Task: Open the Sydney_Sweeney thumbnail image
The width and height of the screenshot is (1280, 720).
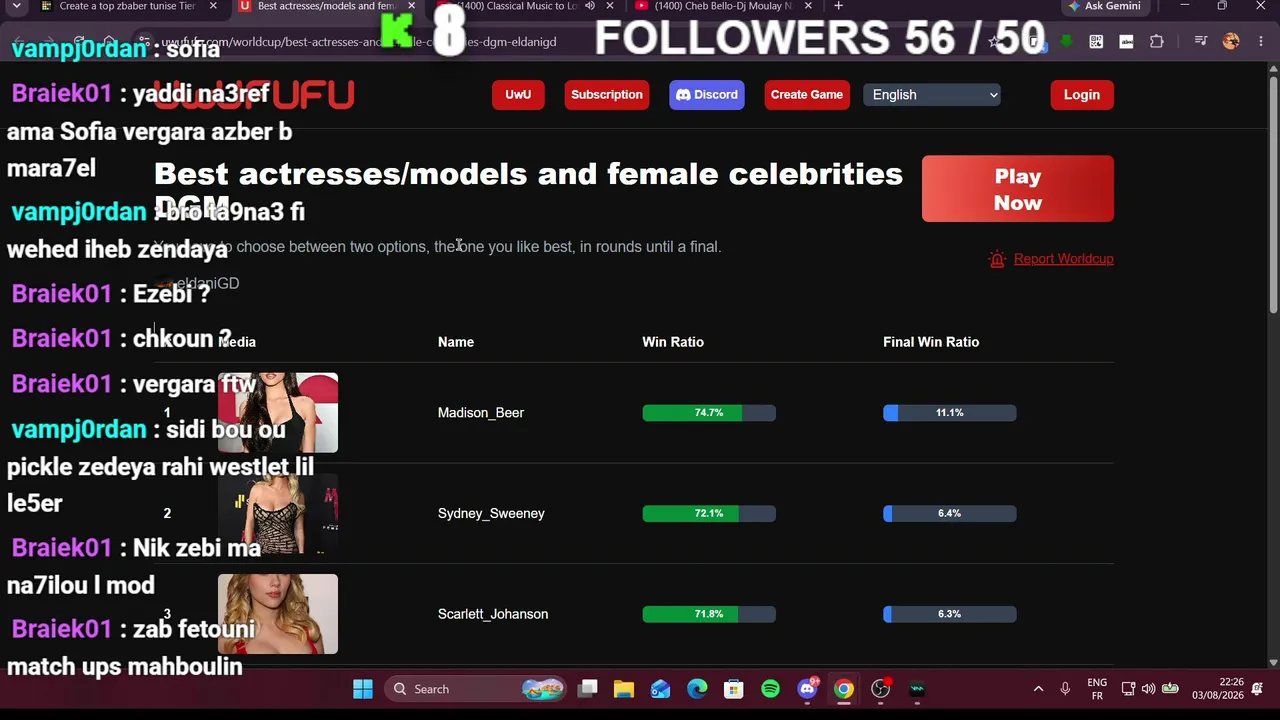Action: click(278, 514)
